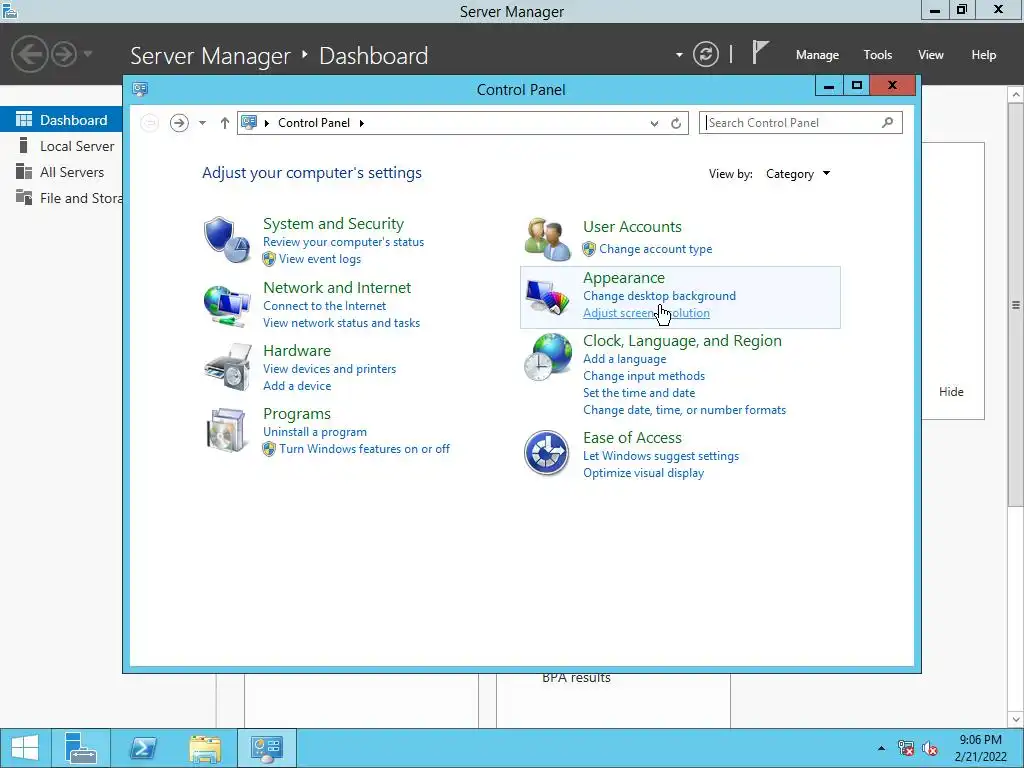
Task: Open the recent locations dropdown arrow
Action: [x=202, y=123]
